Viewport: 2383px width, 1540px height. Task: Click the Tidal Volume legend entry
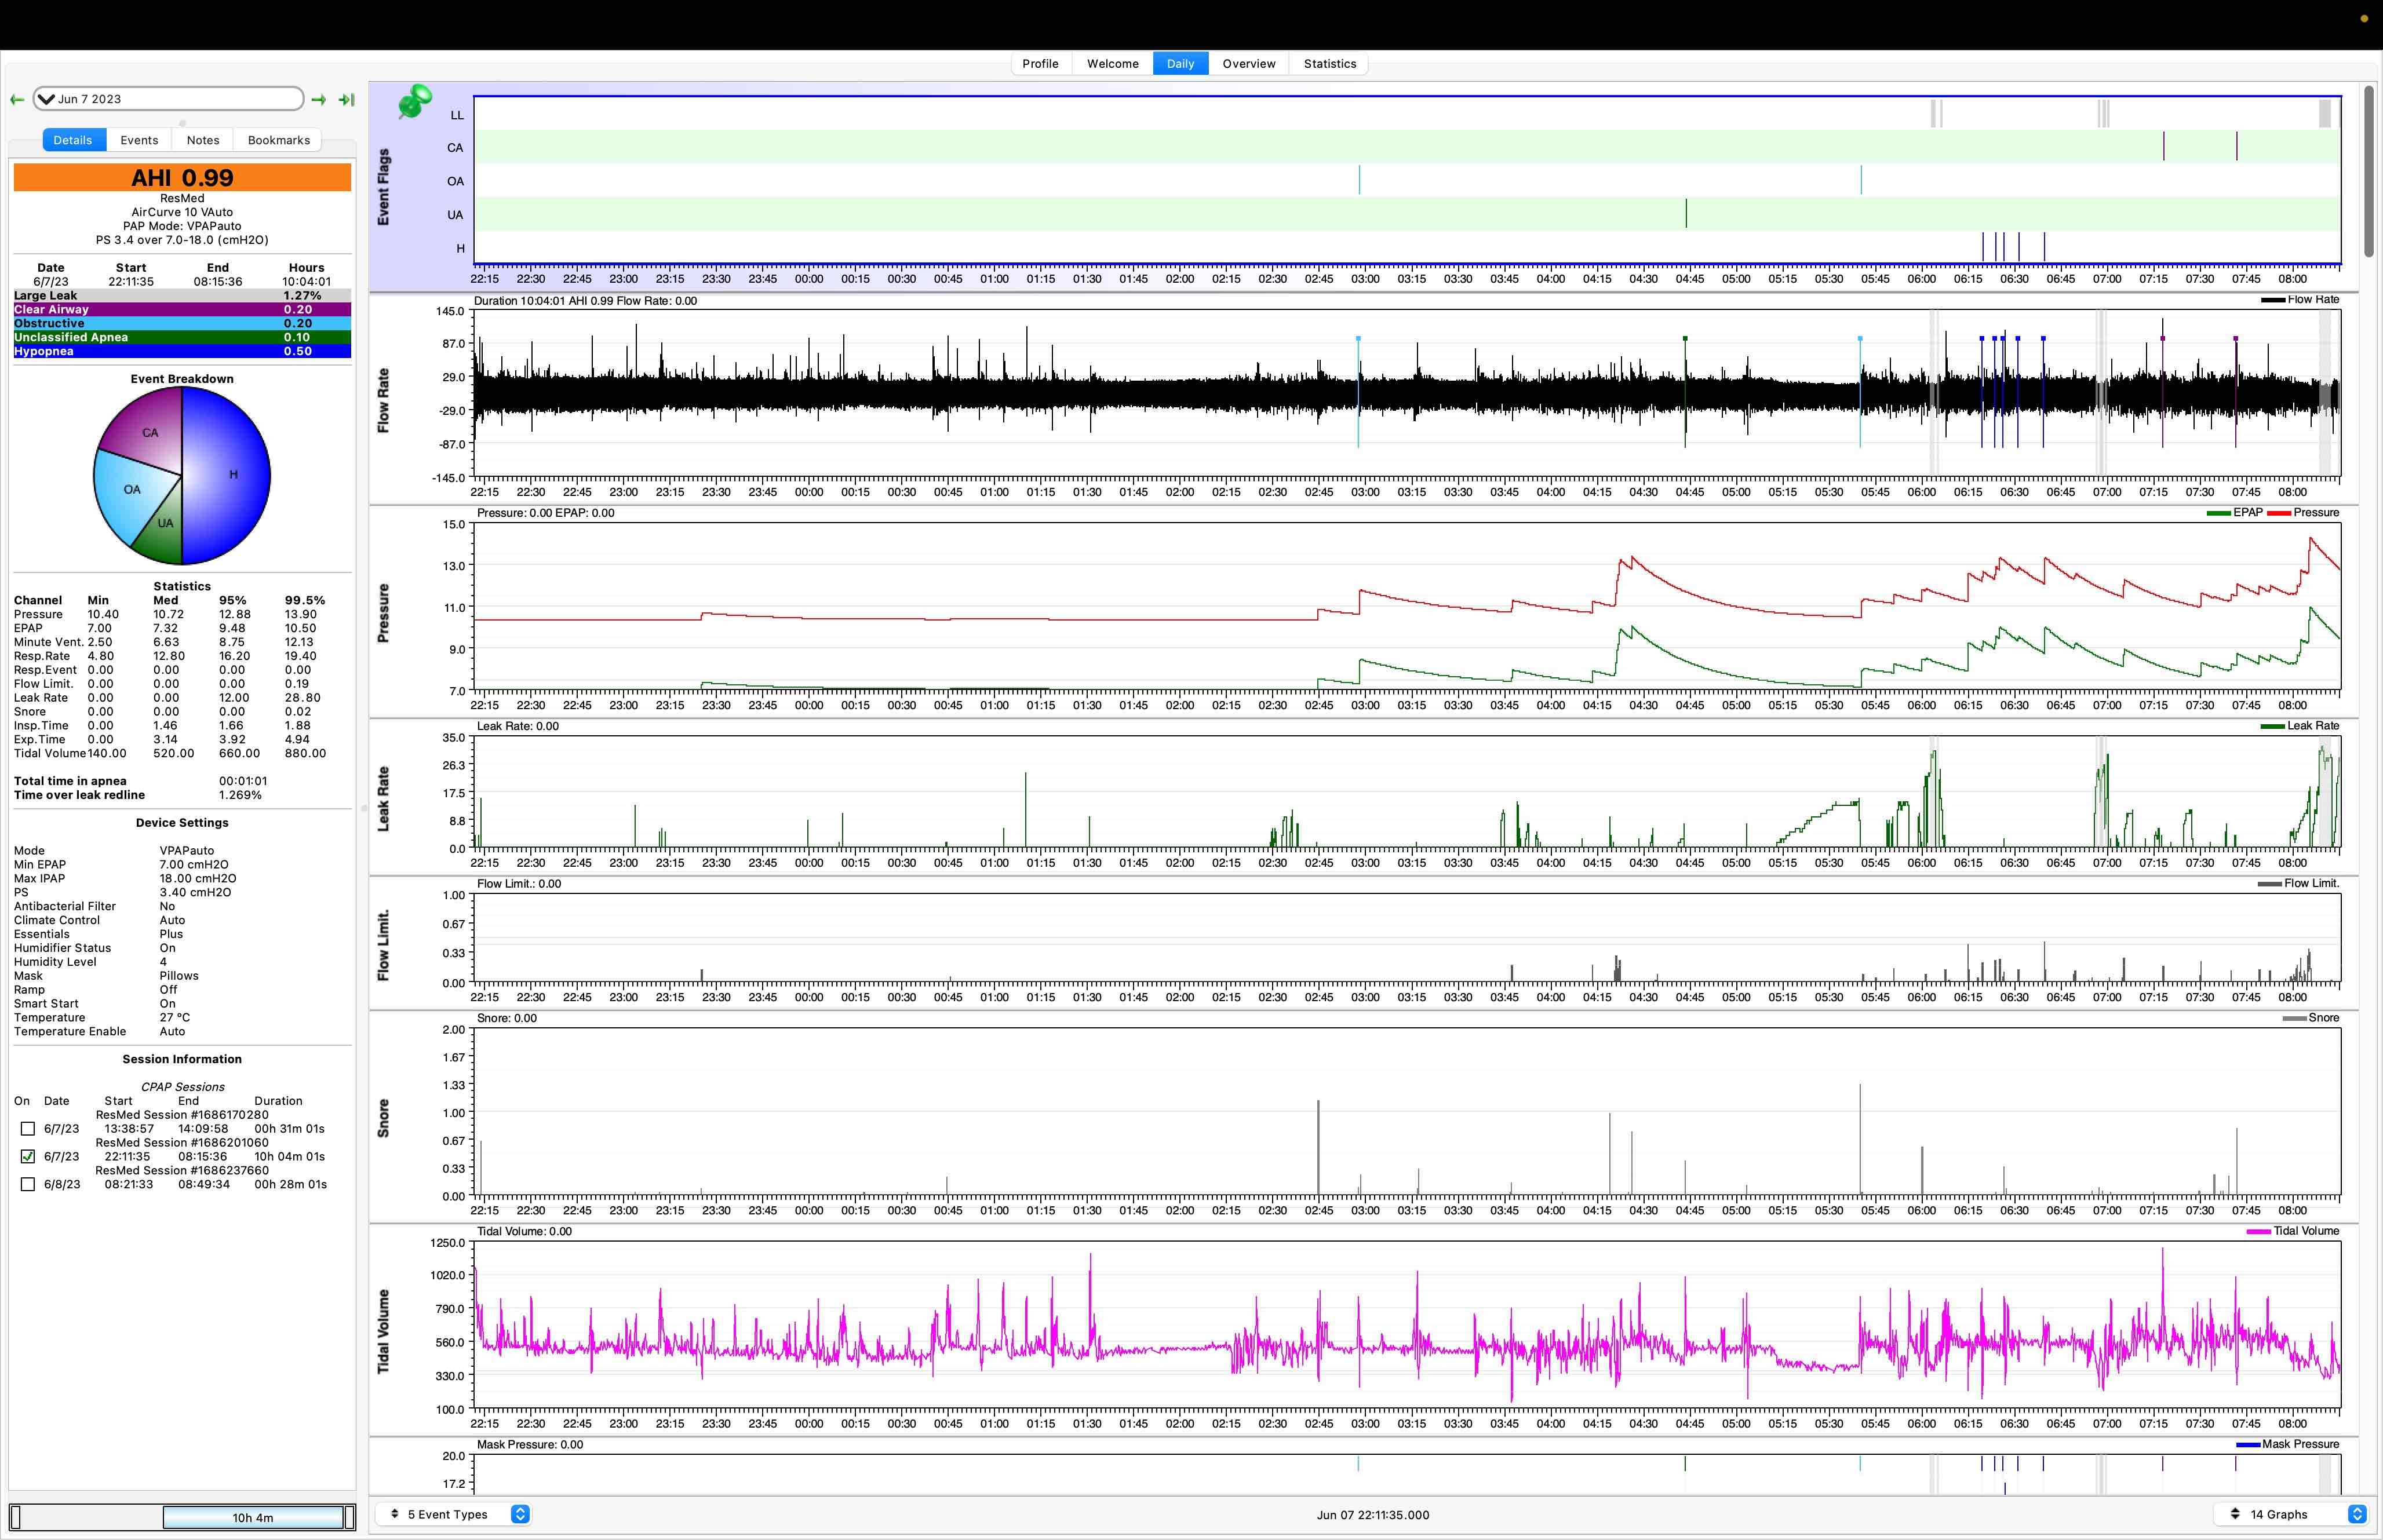pos(2293,1231)
